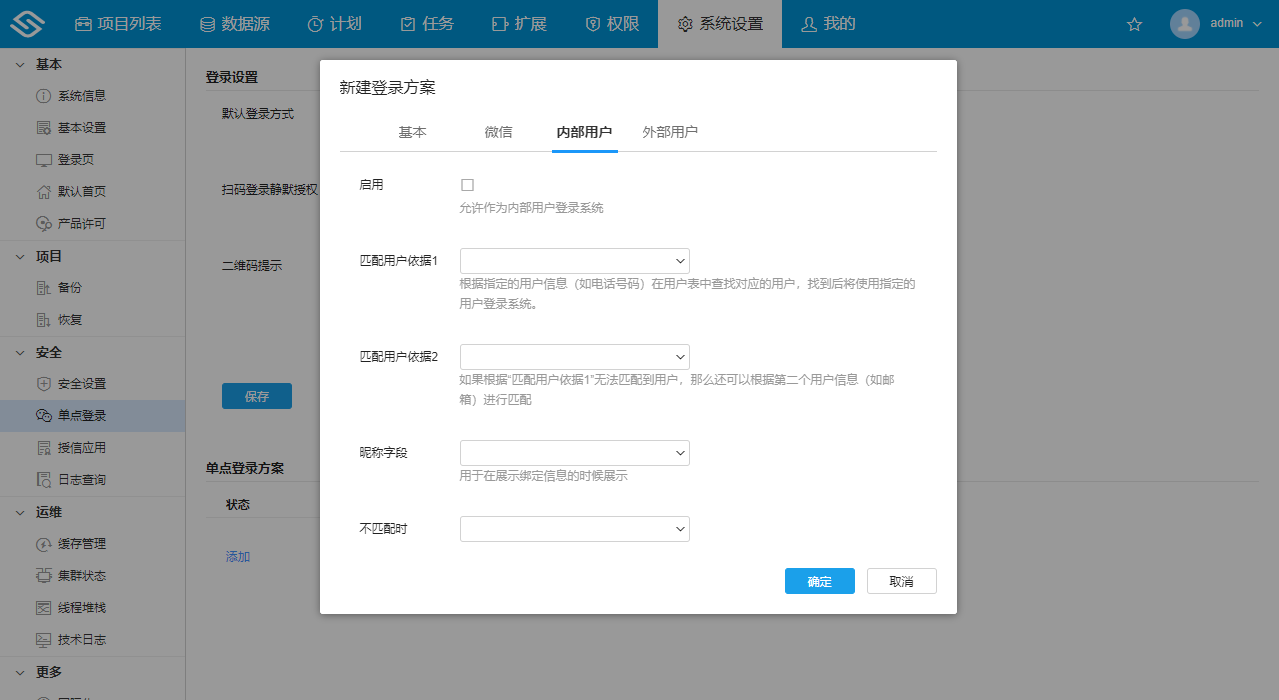Confirm the dialog with 确定 button

click(819, 581)
